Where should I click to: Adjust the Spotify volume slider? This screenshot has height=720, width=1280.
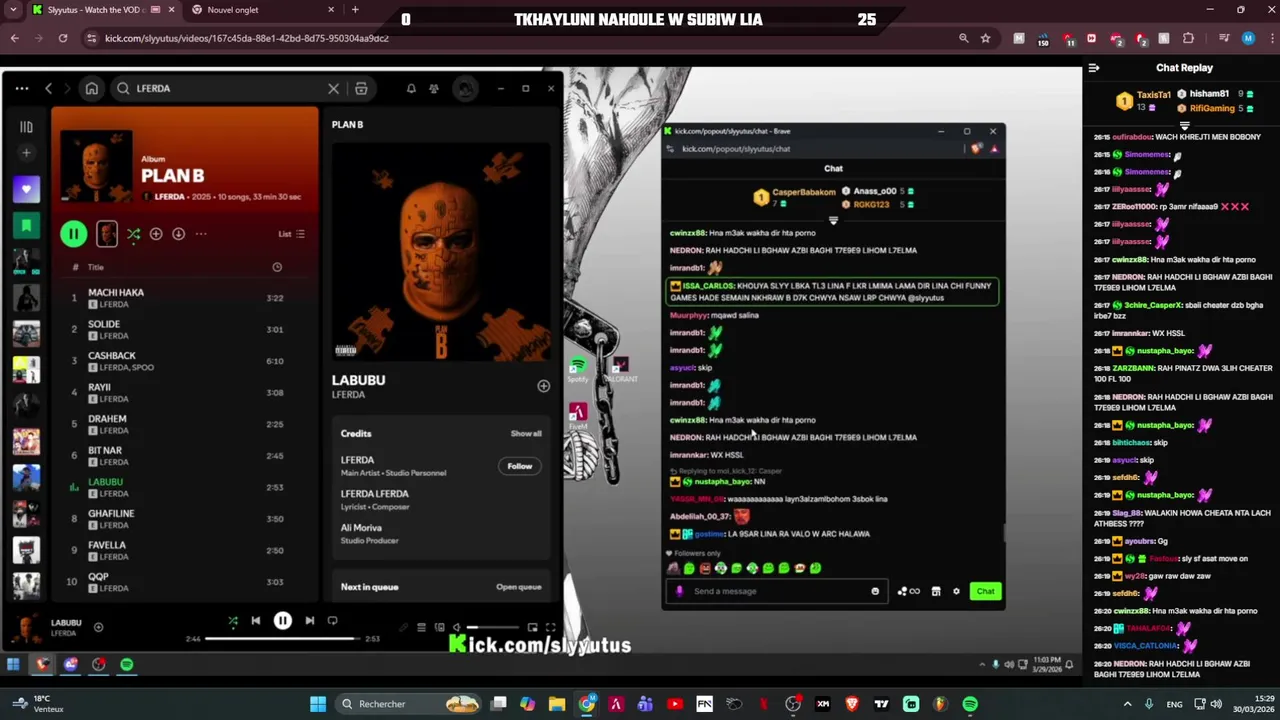pyautogui.click(x=494, y=628)
